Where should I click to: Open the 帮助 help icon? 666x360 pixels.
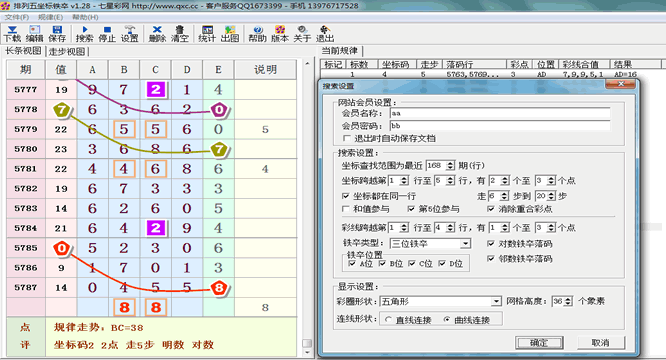point(257,34)
